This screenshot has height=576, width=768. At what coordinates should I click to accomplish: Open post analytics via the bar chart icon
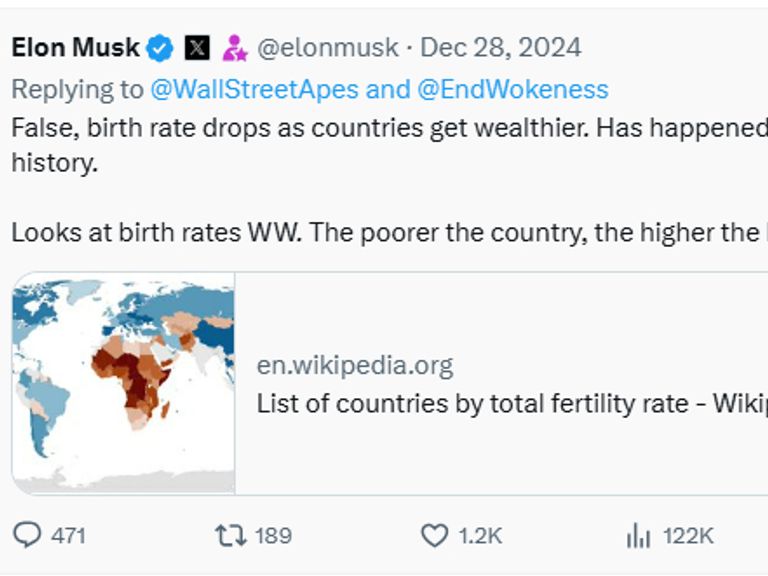click(638, 536)
